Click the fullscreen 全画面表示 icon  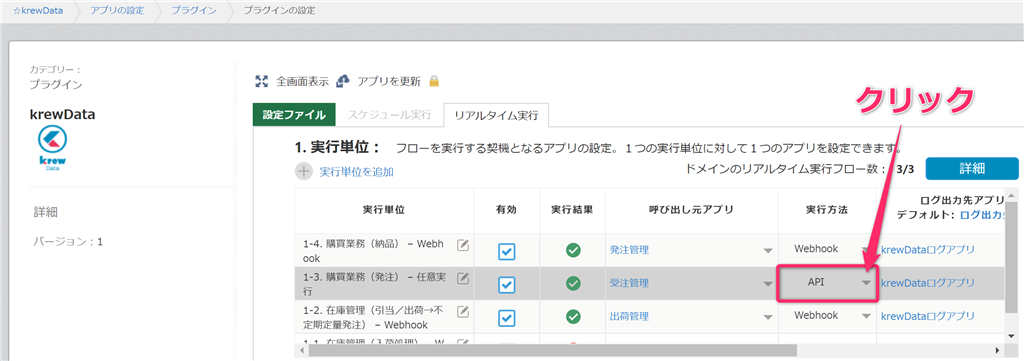point(262,82)
